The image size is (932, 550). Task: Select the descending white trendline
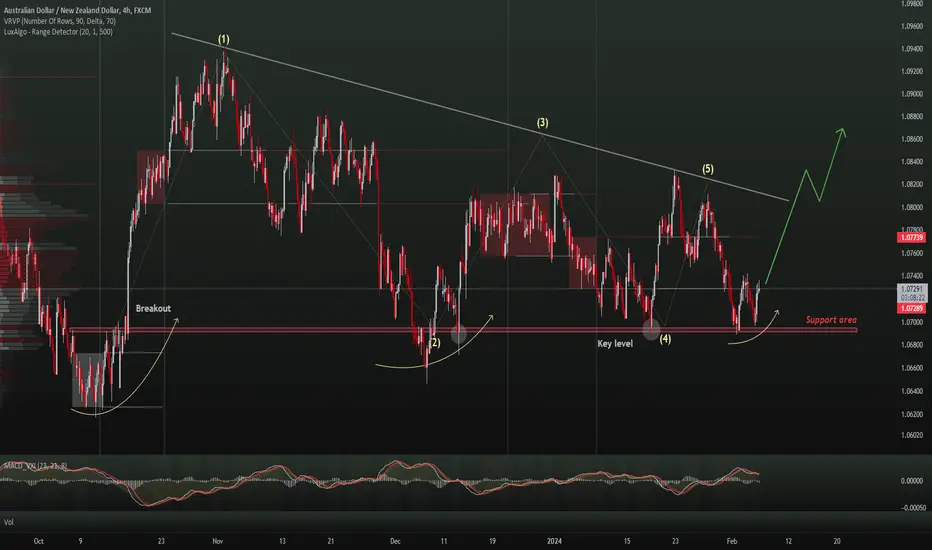[480, 117]
